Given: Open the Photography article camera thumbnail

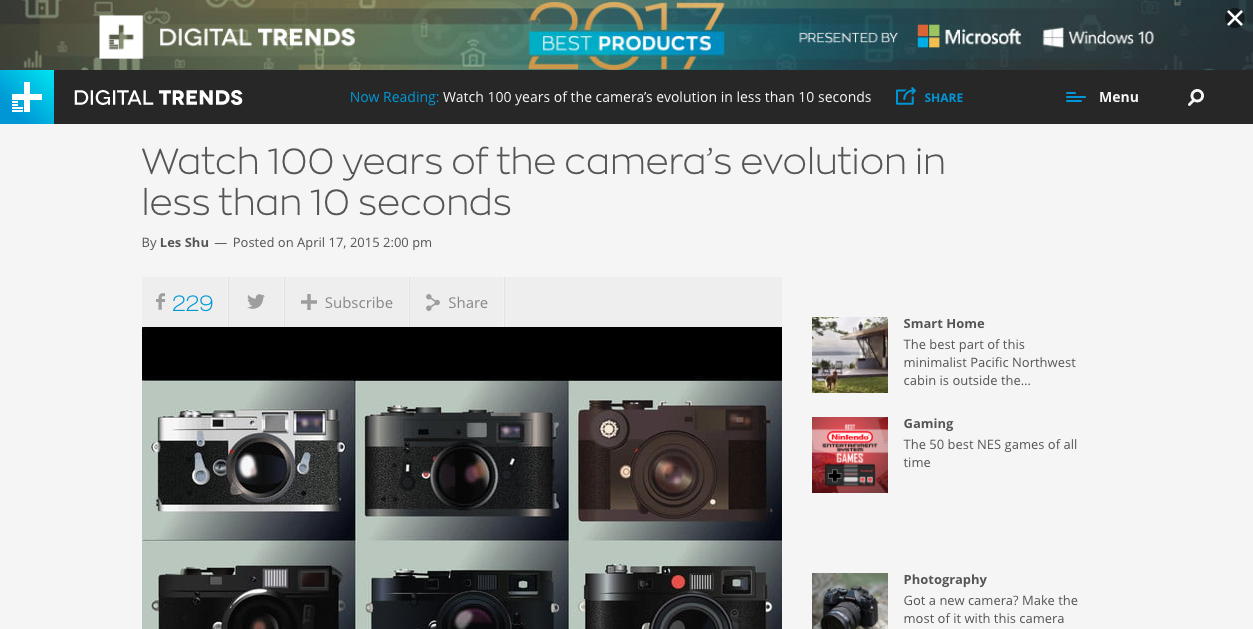Looking at the screenshot, I should click(x=850, y=600).
